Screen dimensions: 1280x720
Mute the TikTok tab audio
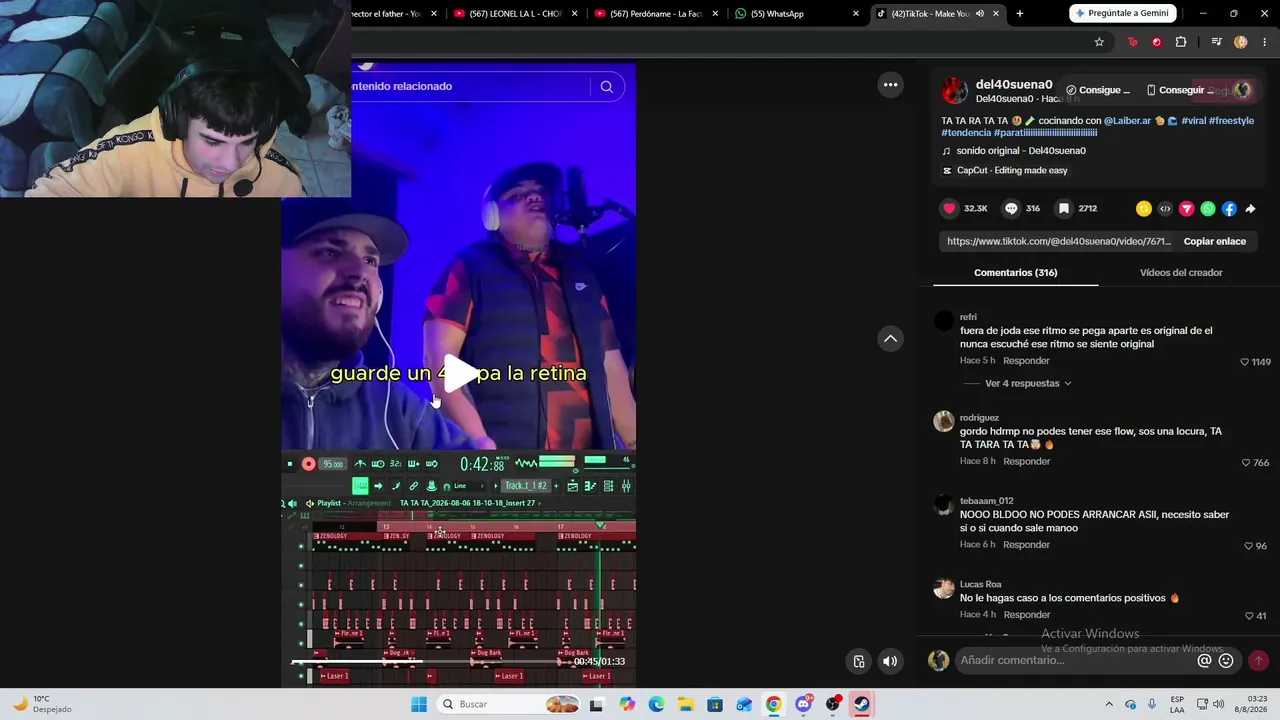(980, 14)
